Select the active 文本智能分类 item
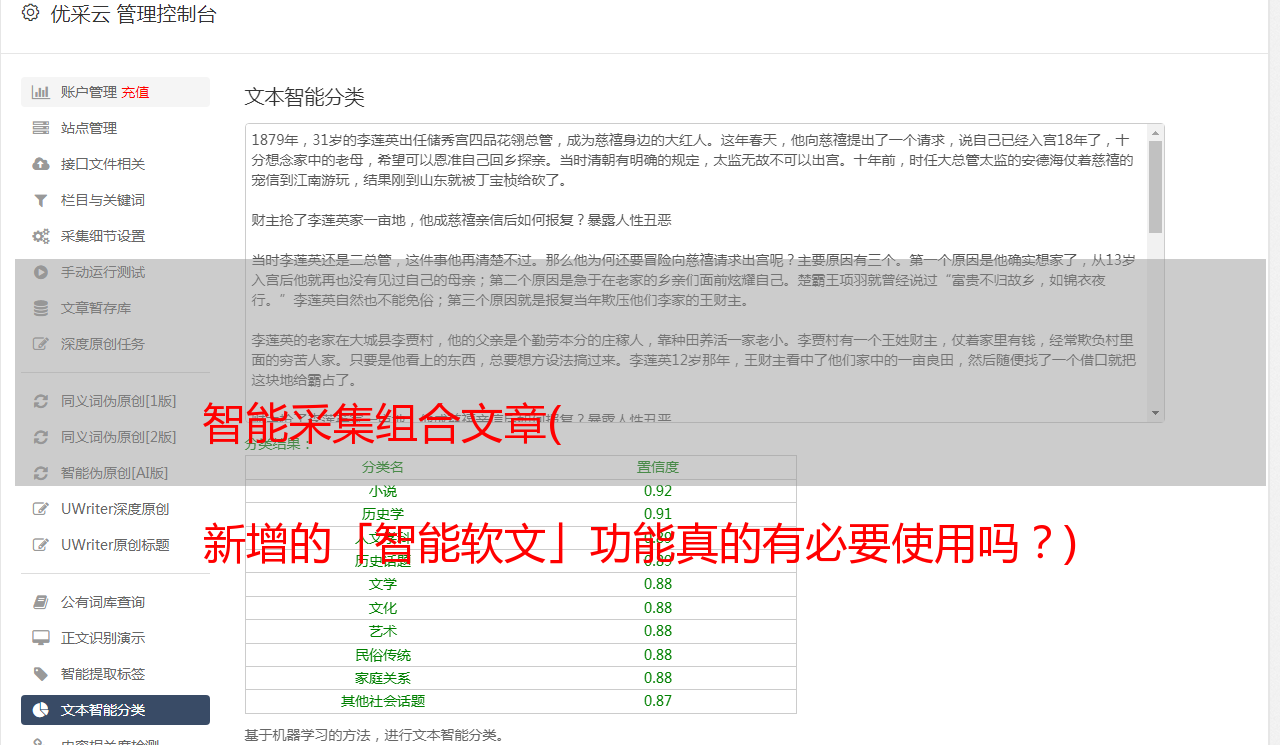The height and width of the screenshot is (745, 1280). [115, 710]
